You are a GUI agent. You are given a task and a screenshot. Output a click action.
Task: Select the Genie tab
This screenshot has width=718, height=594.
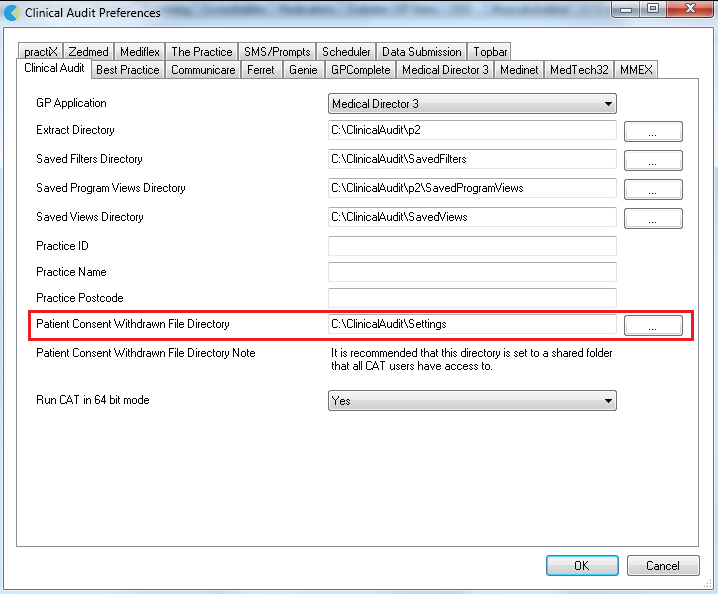(303, 70)
